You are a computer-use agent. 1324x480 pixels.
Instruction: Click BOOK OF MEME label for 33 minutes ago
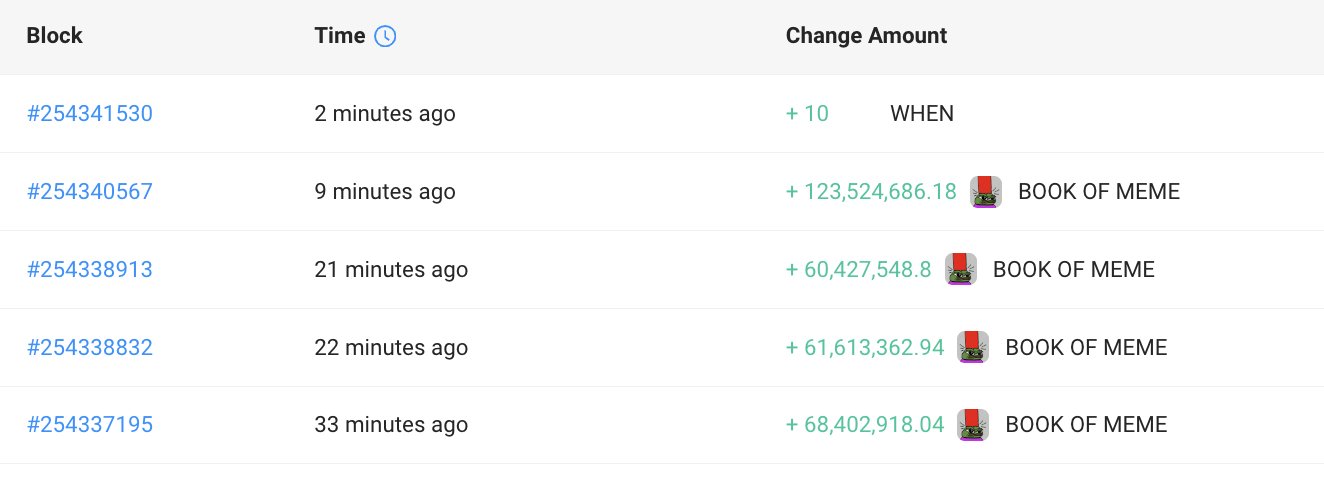[x=1086, y=425]
